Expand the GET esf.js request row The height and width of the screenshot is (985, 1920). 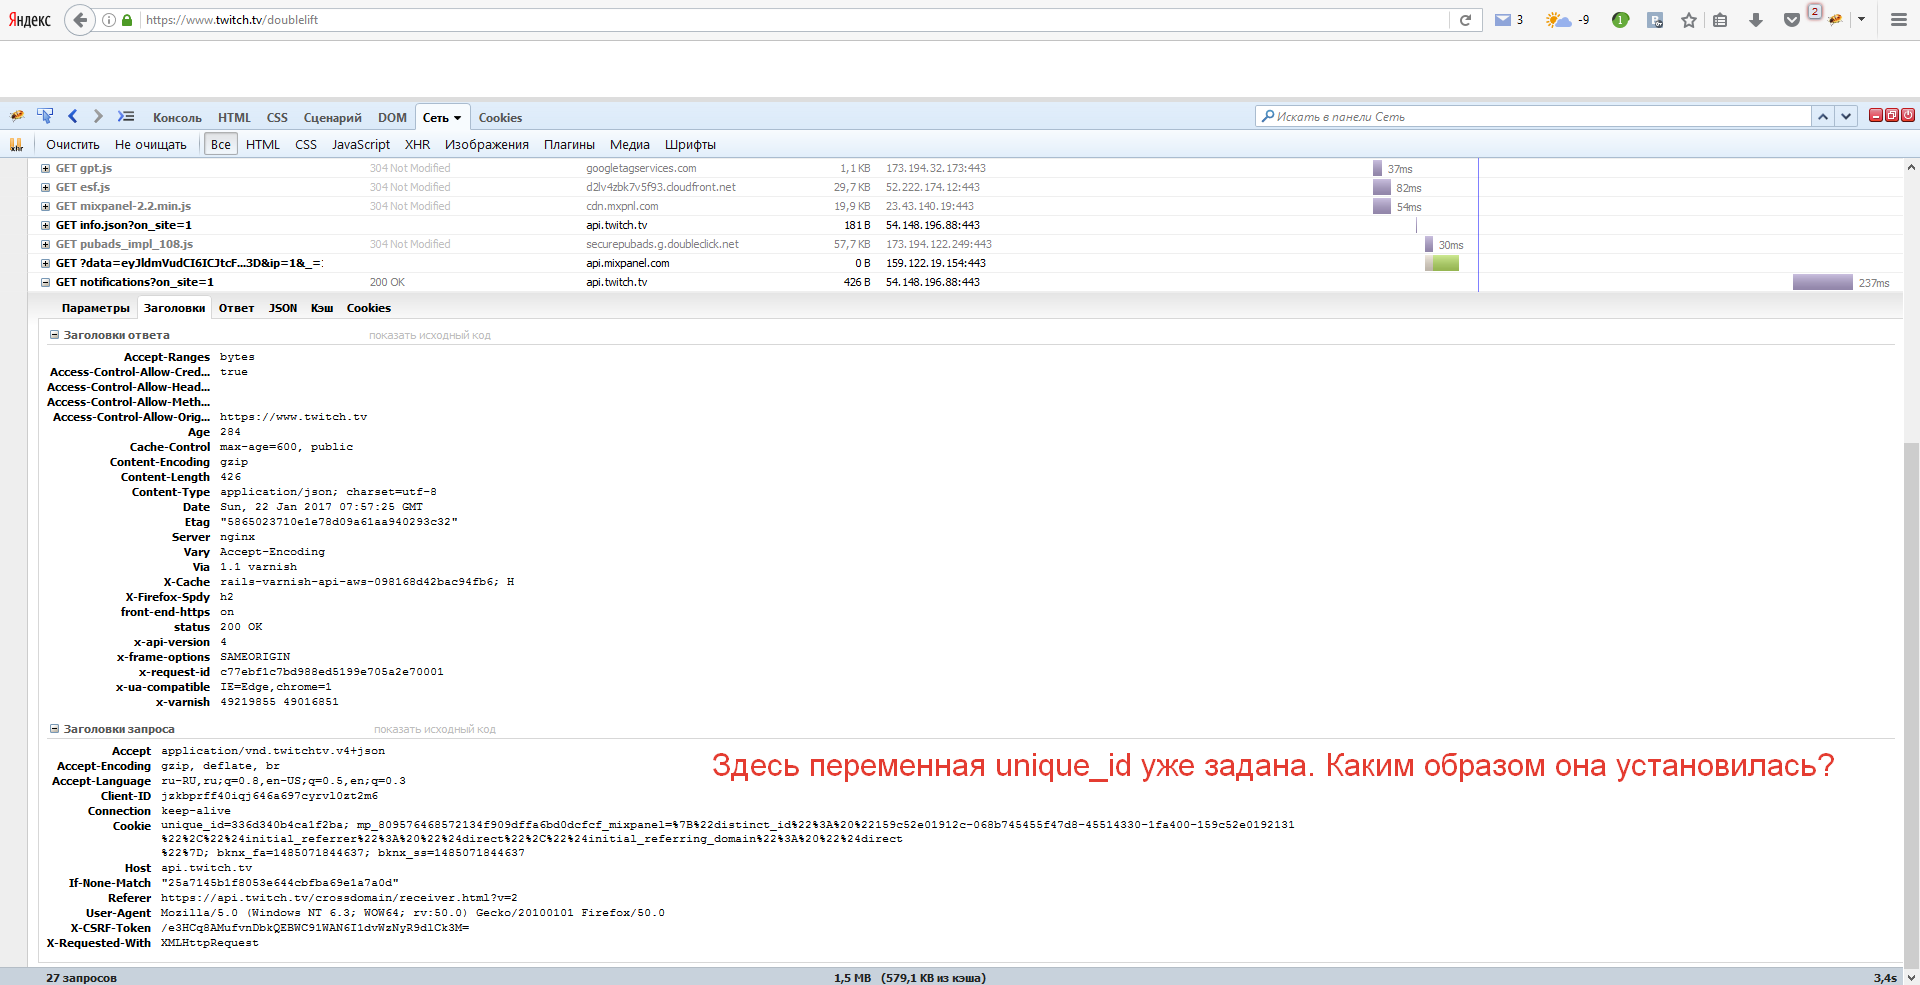(x=45, y=188)
